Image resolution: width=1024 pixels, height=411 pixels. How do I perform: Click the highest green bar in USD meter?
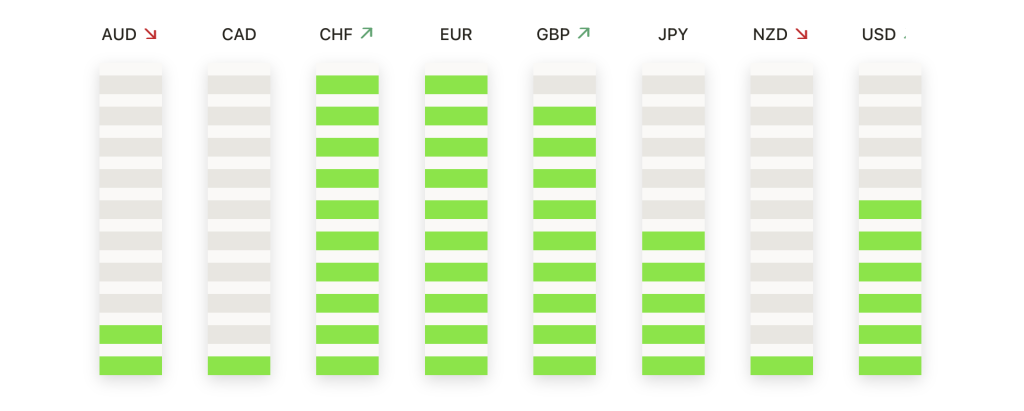890,210
